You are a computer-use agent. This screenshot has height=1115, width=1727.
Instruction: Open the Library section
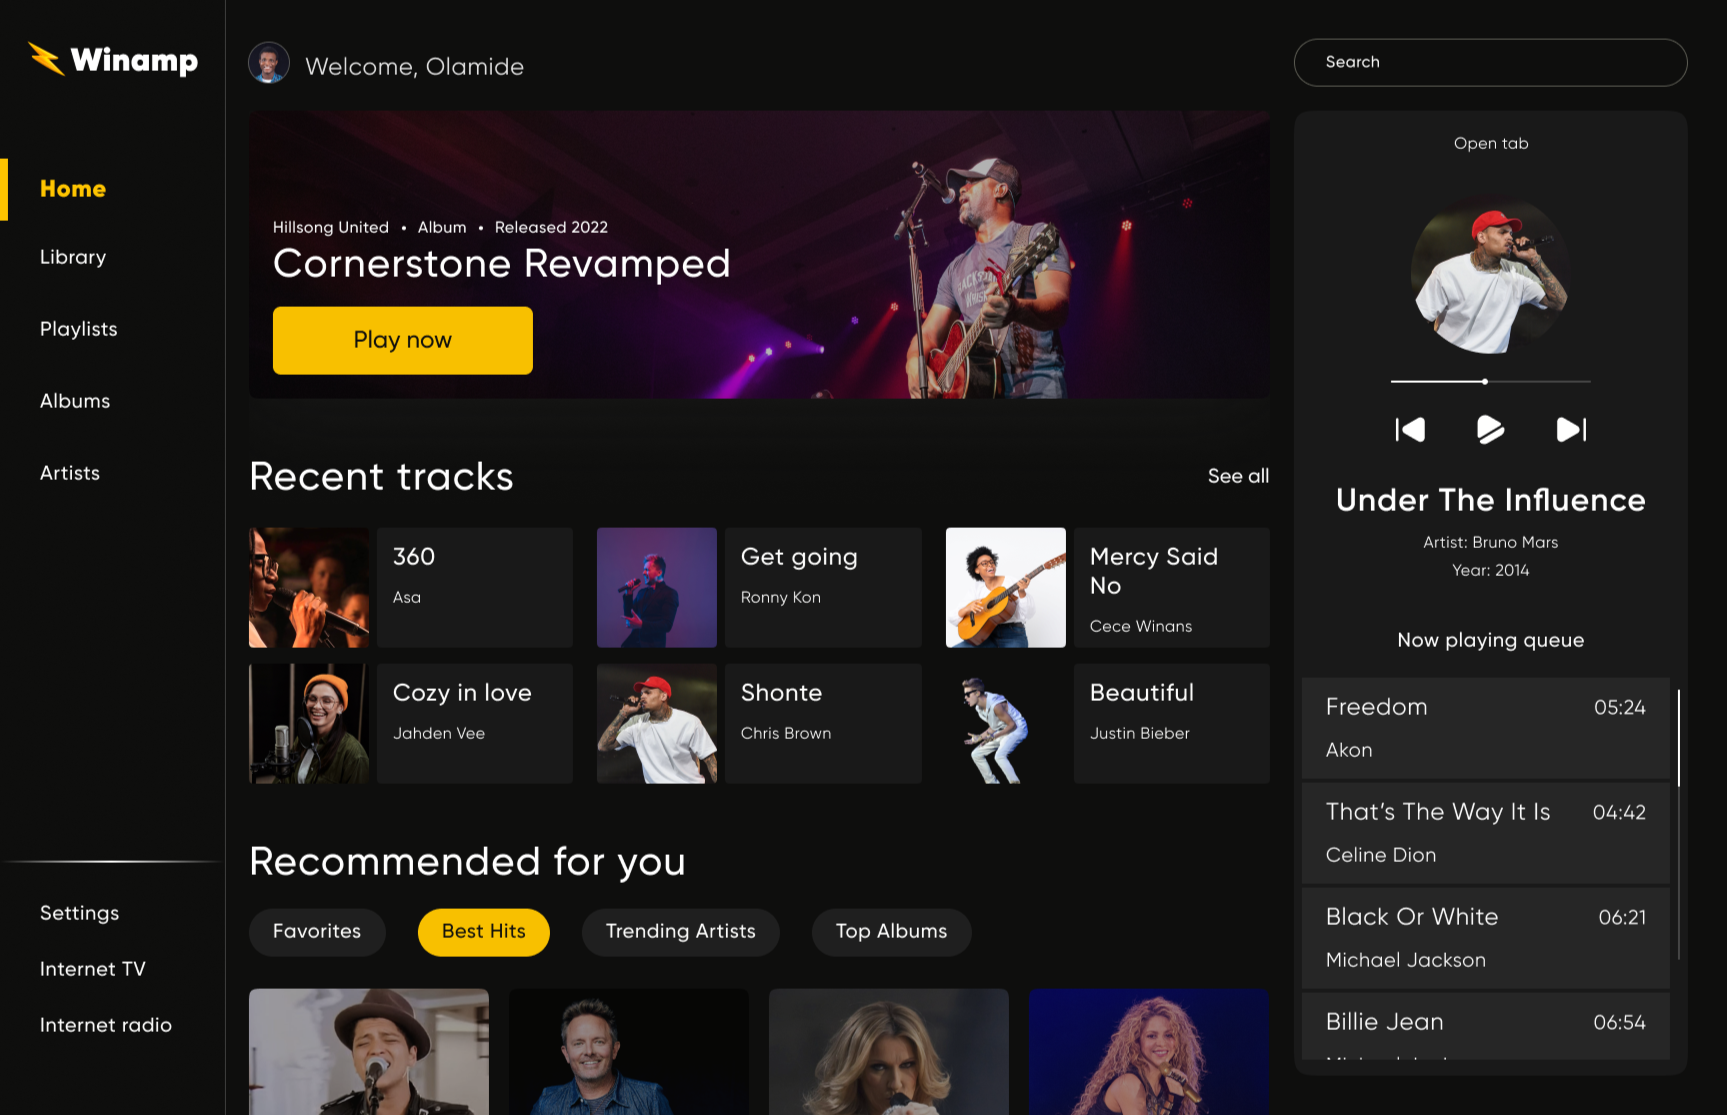point(73,257)
